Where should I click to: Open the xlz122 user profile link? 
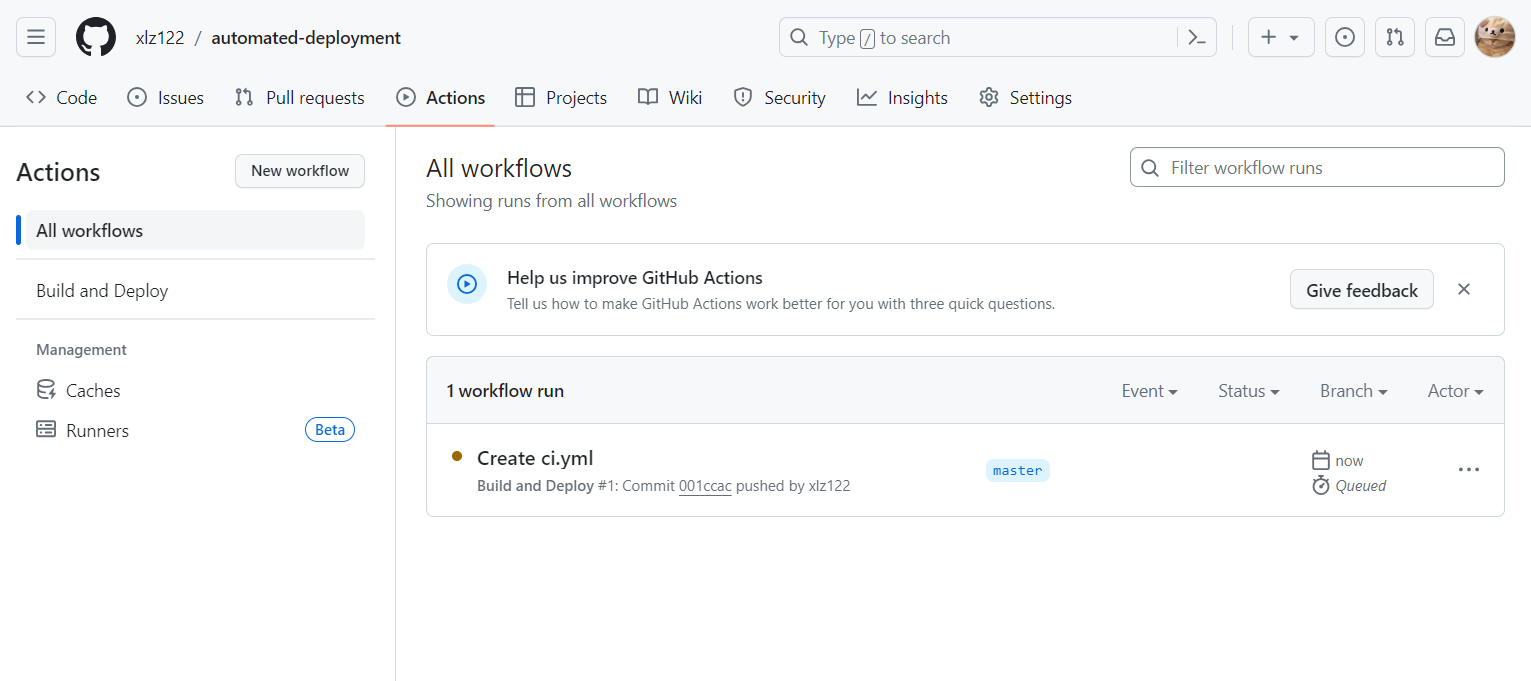pyautogui.click(x=160, y=38)
